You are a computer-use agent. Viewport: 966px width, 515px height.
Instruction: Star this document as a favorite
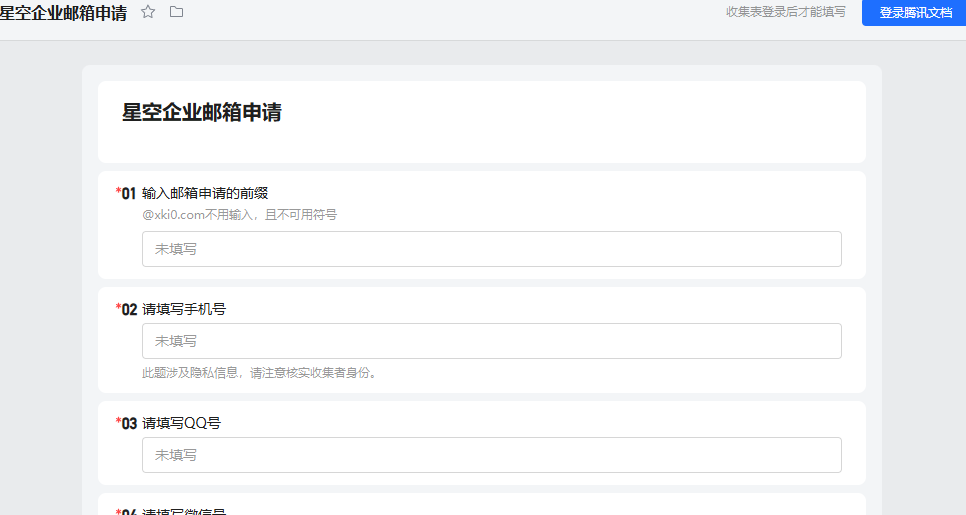click(x=148, y=12)
